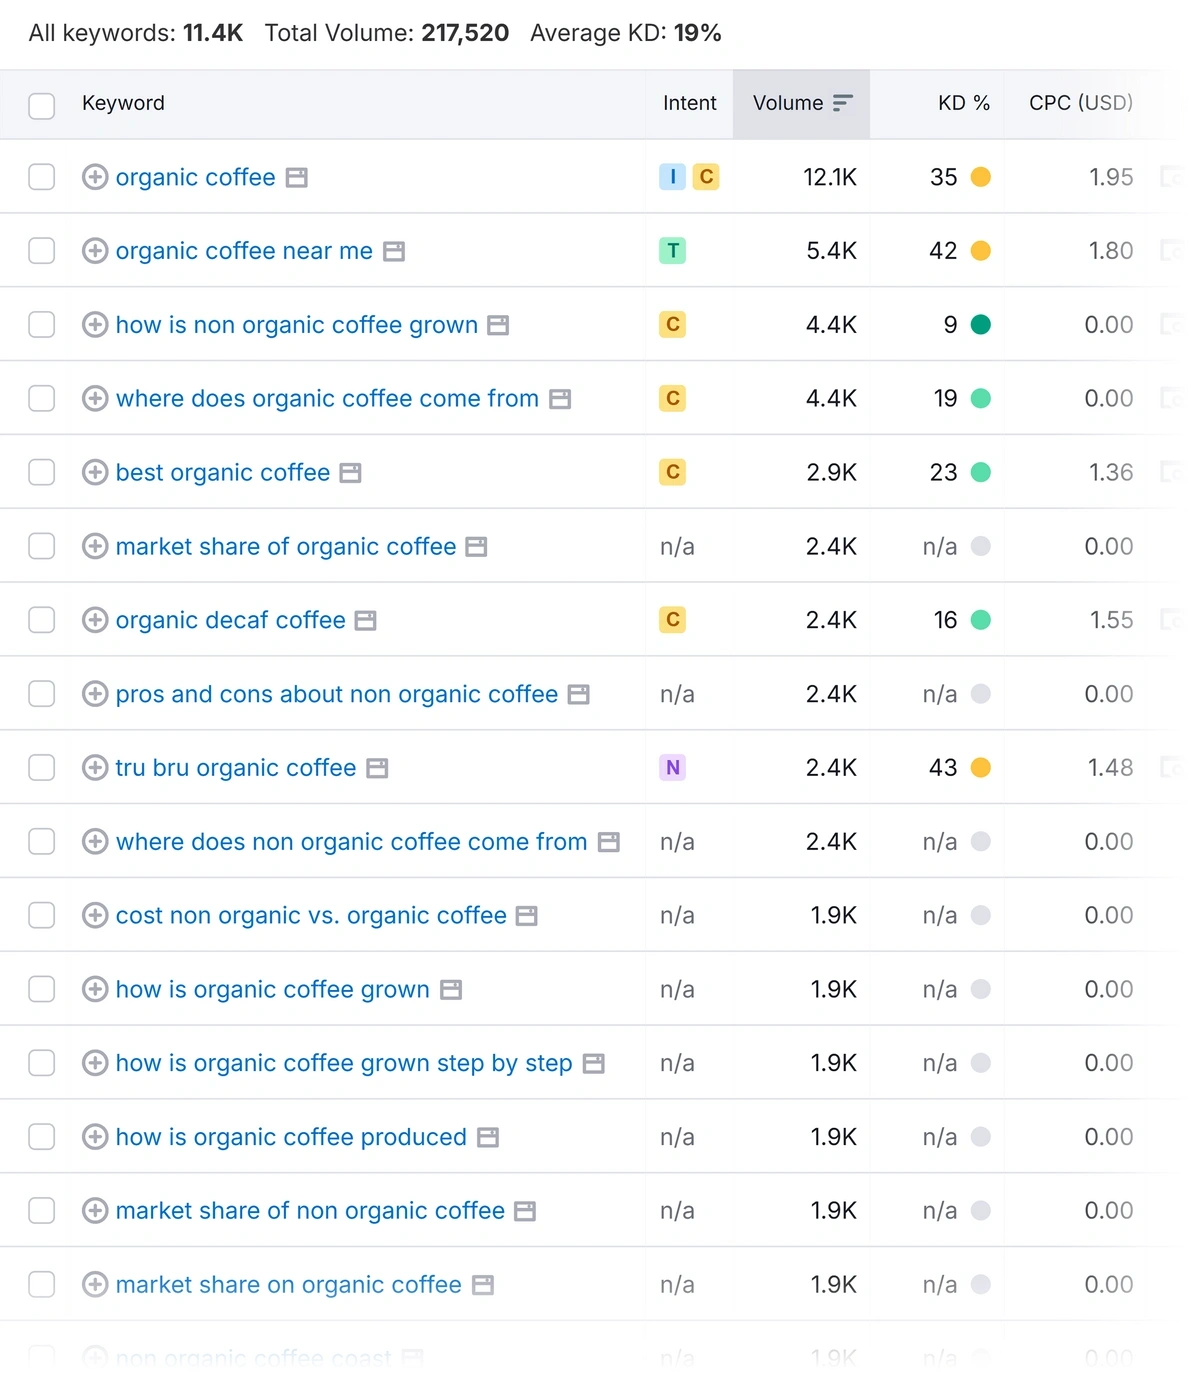Tick 'market share of organic coffee' checkbox

42,546
